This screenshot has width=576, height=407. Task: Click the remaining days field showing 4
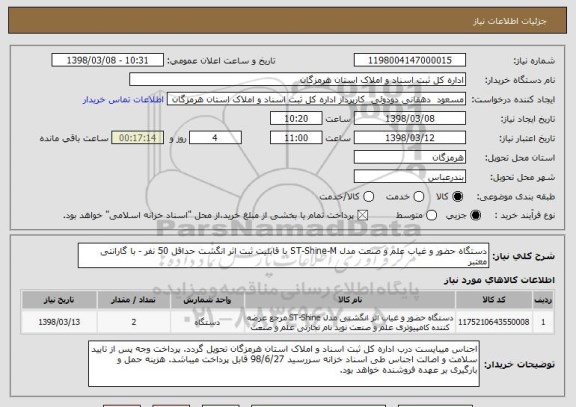[215, 138]
